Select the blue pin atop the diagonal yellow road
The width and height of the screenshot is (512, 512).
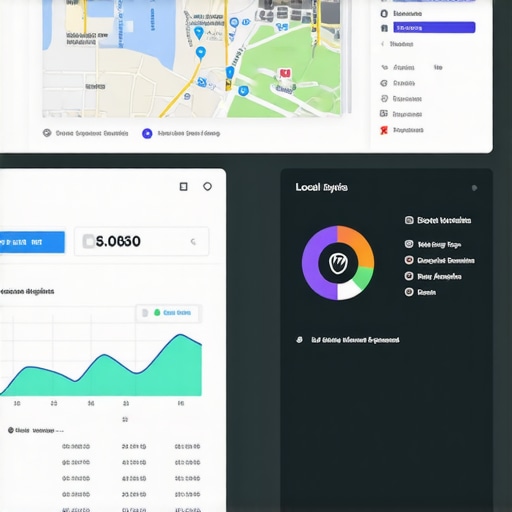pyautogui.click(x=200, y=53)
